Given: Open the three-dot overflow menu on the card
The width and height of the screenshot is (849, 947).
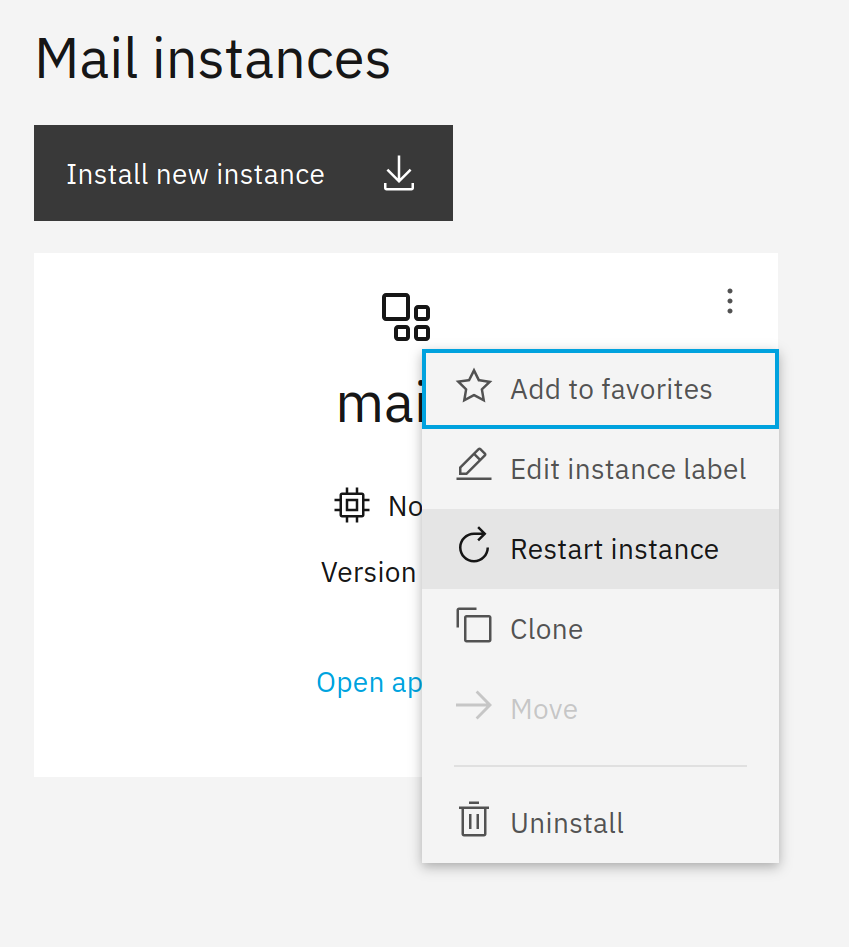Looking at the screenshot, I should (x=730, y=301).
